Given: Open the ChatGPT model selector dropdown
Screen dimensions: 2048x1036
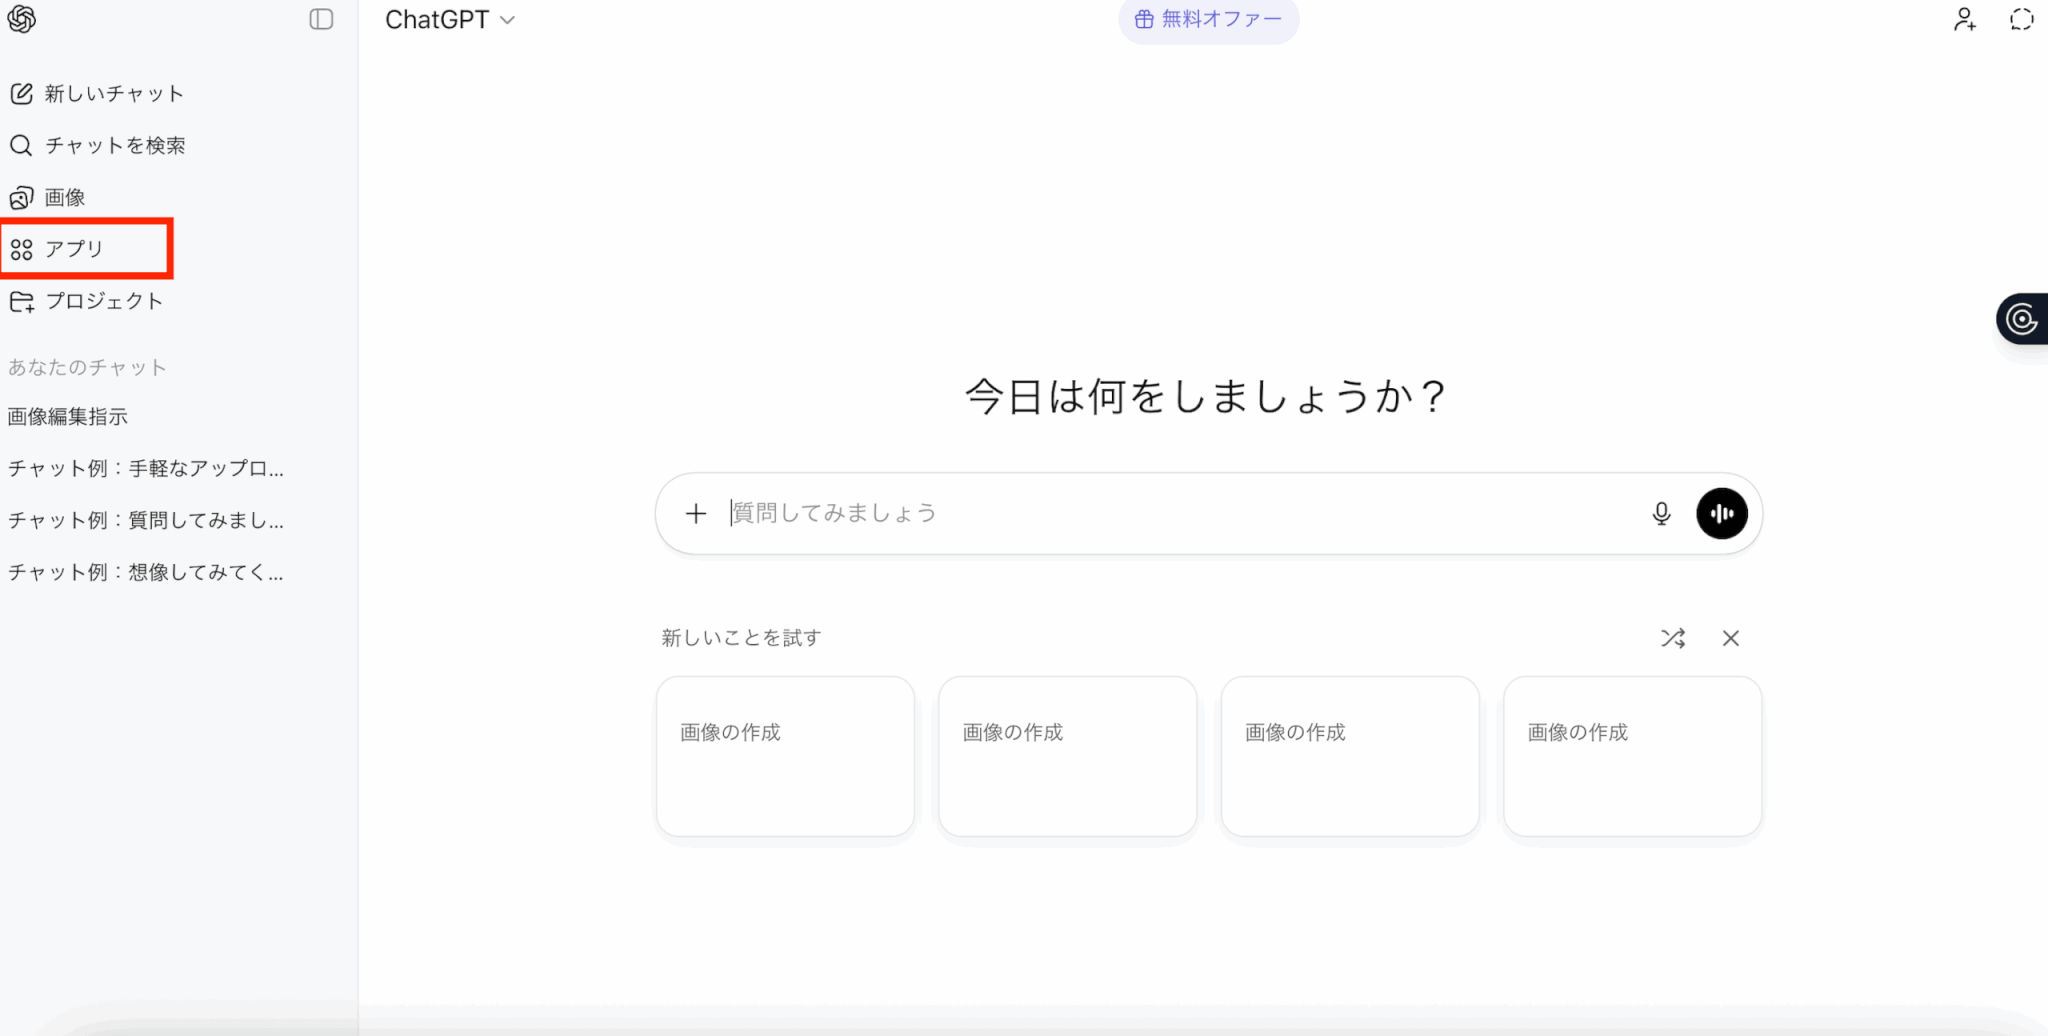Looking at the screenshot, I should (449, 20).
